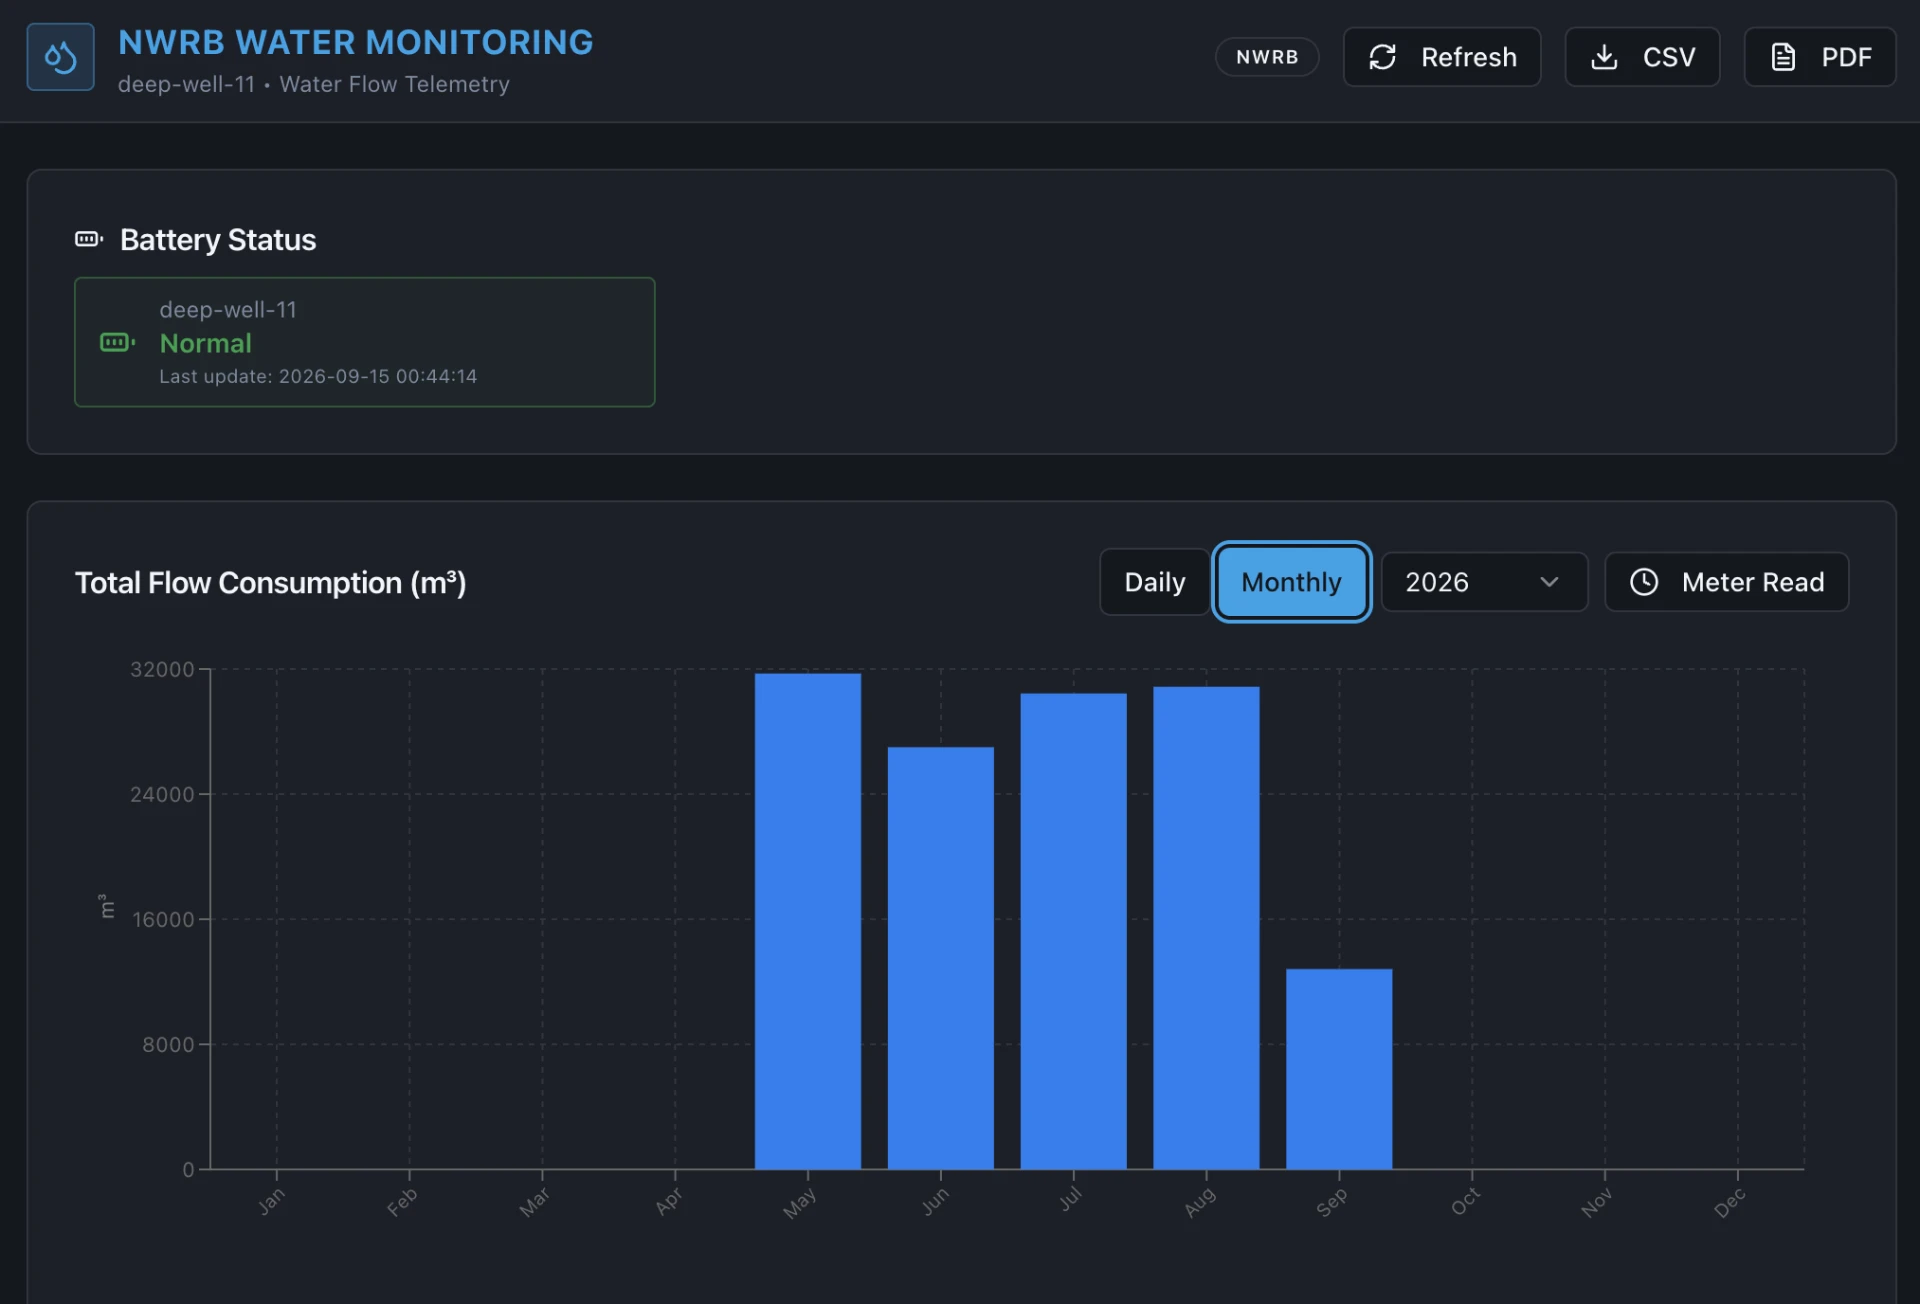1920x1304 pixels.
Task: Select the Monthly view toggle
Action: (1291, 582)
